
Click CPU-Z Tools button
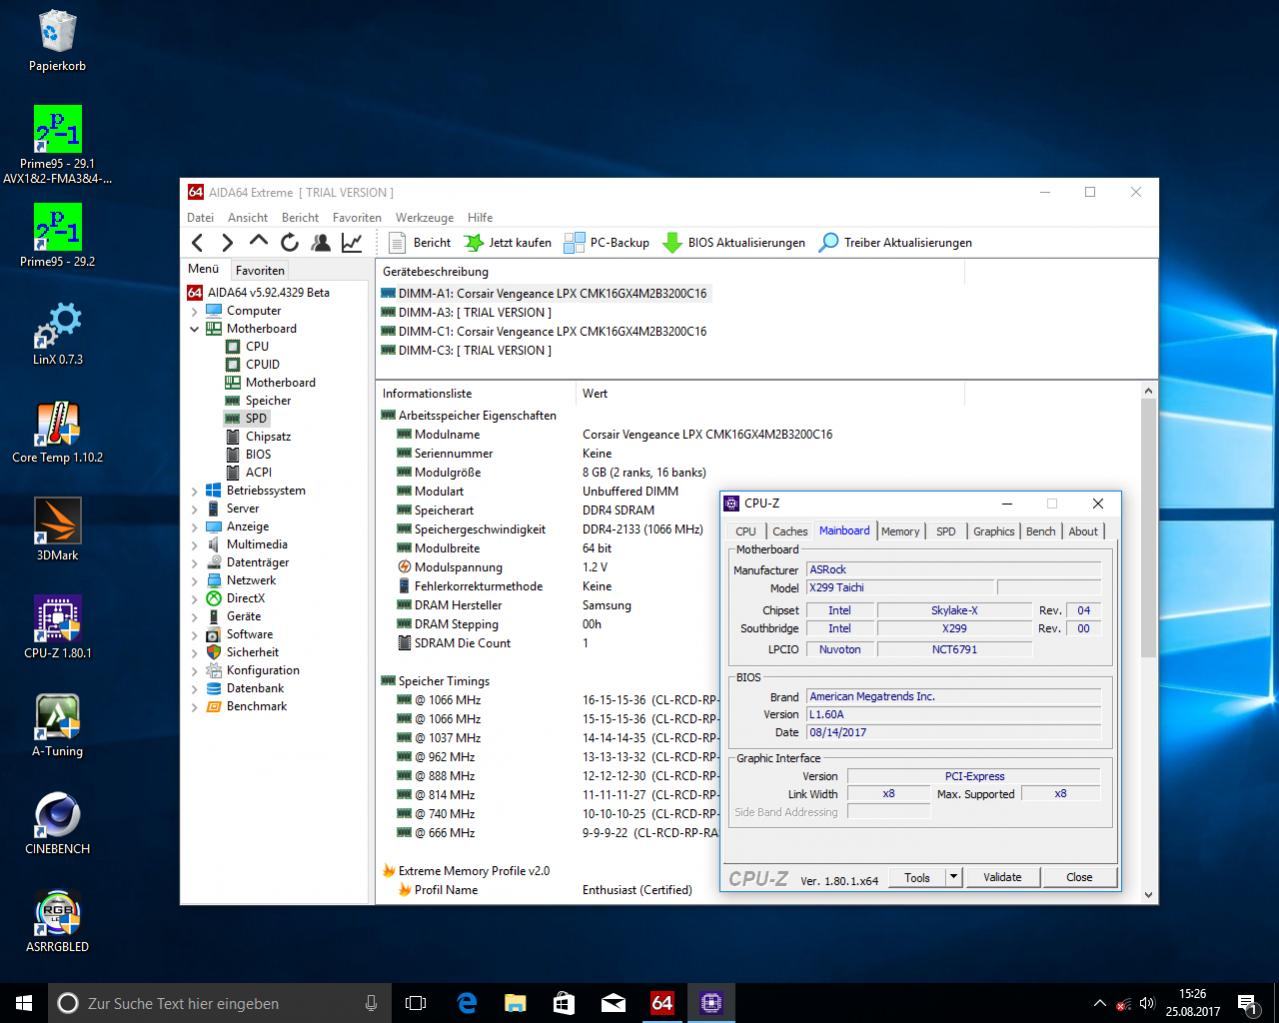[917, 877]
